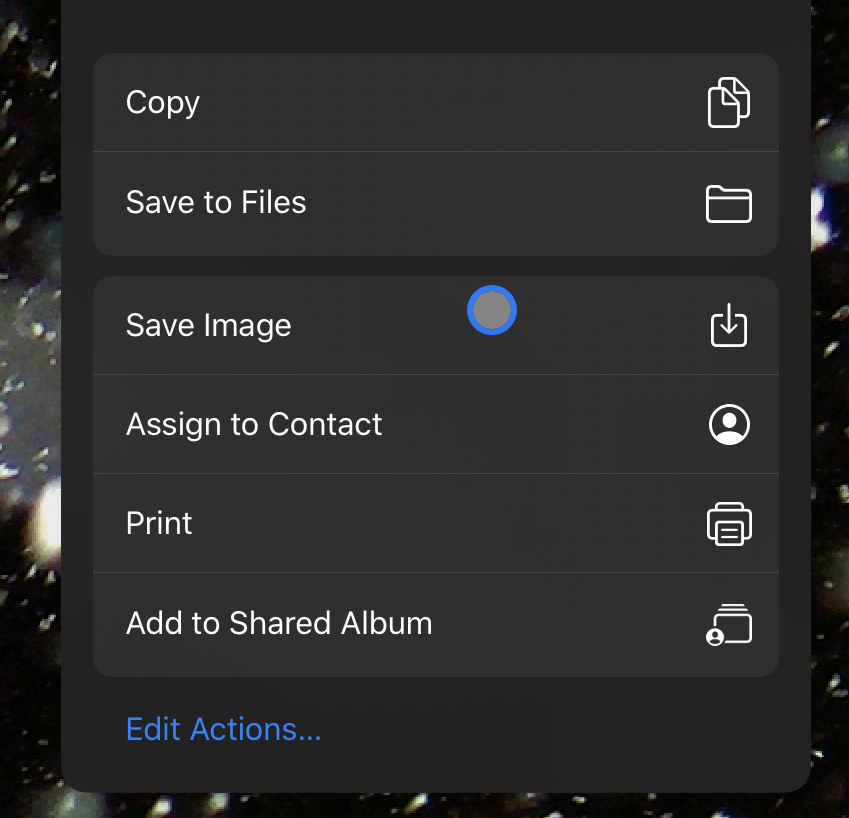Viewport: 849px width, 818px height.
Task: Choose Print from the share sheet
Action: [436, 523]
